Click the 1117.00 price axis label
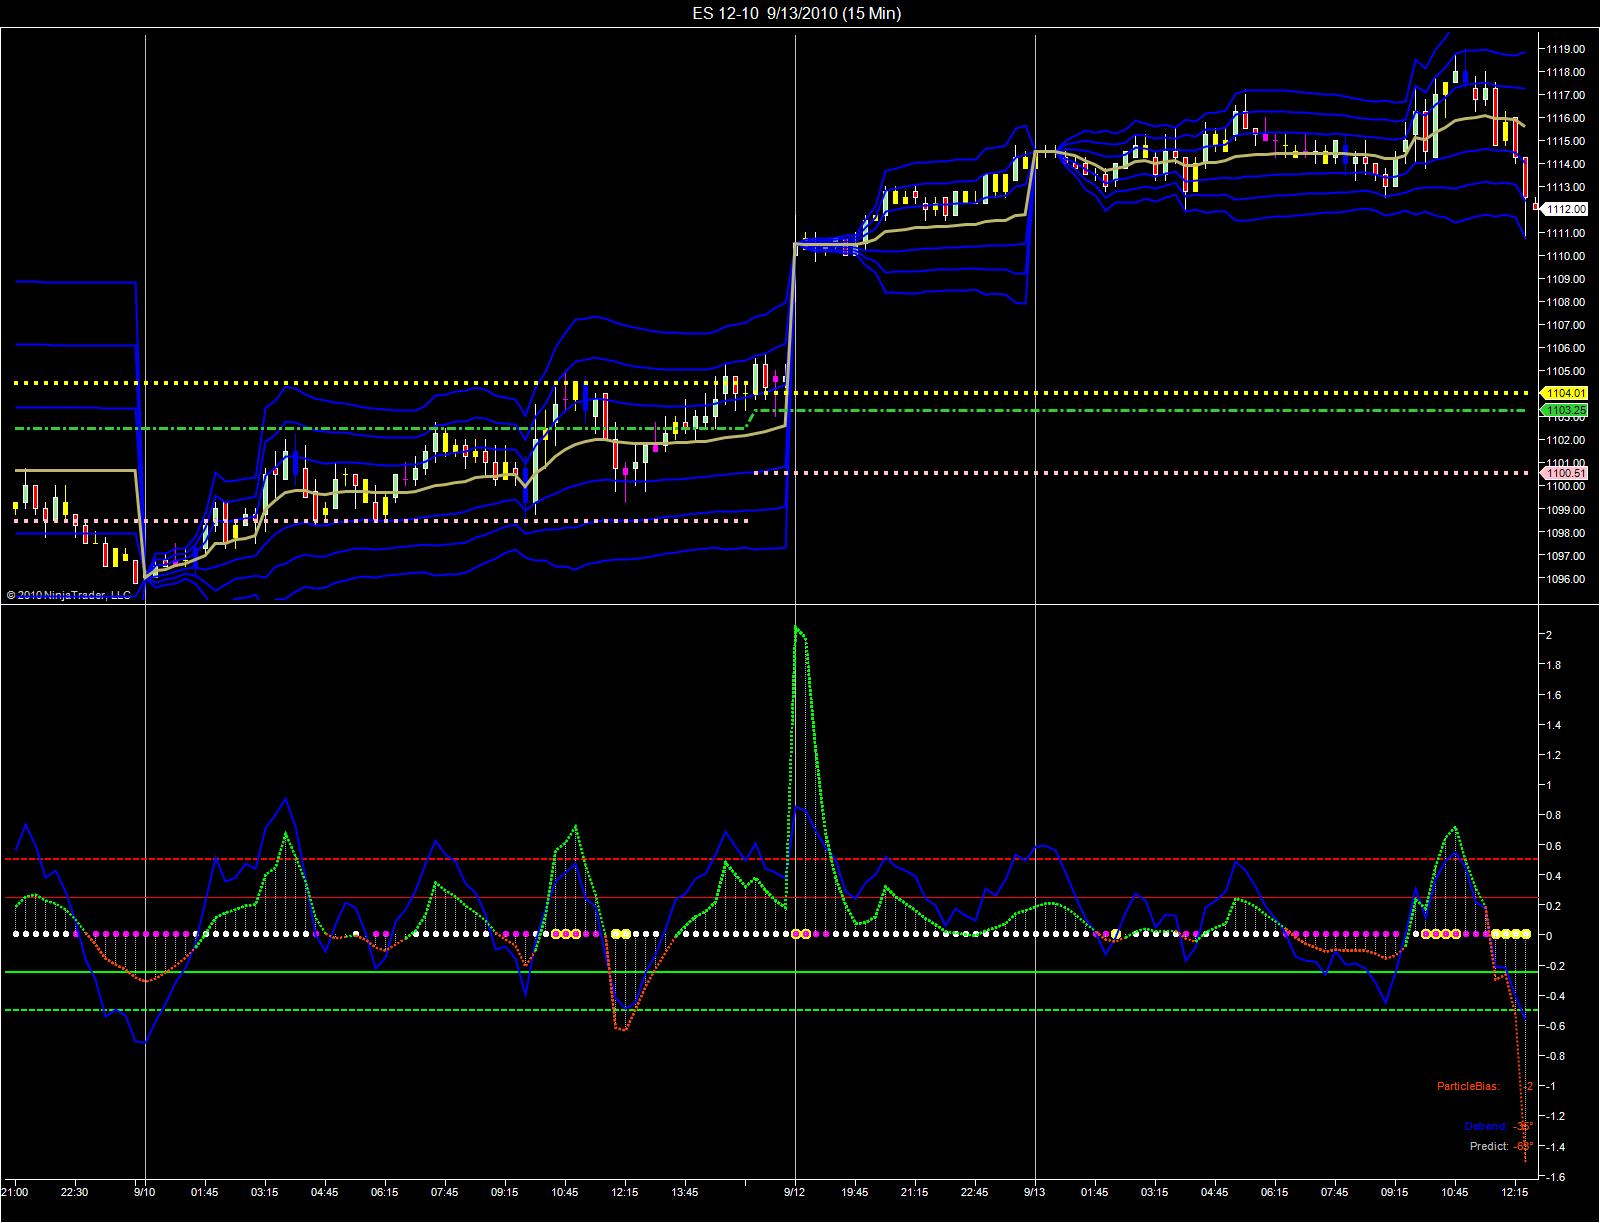 point(1565,95)
